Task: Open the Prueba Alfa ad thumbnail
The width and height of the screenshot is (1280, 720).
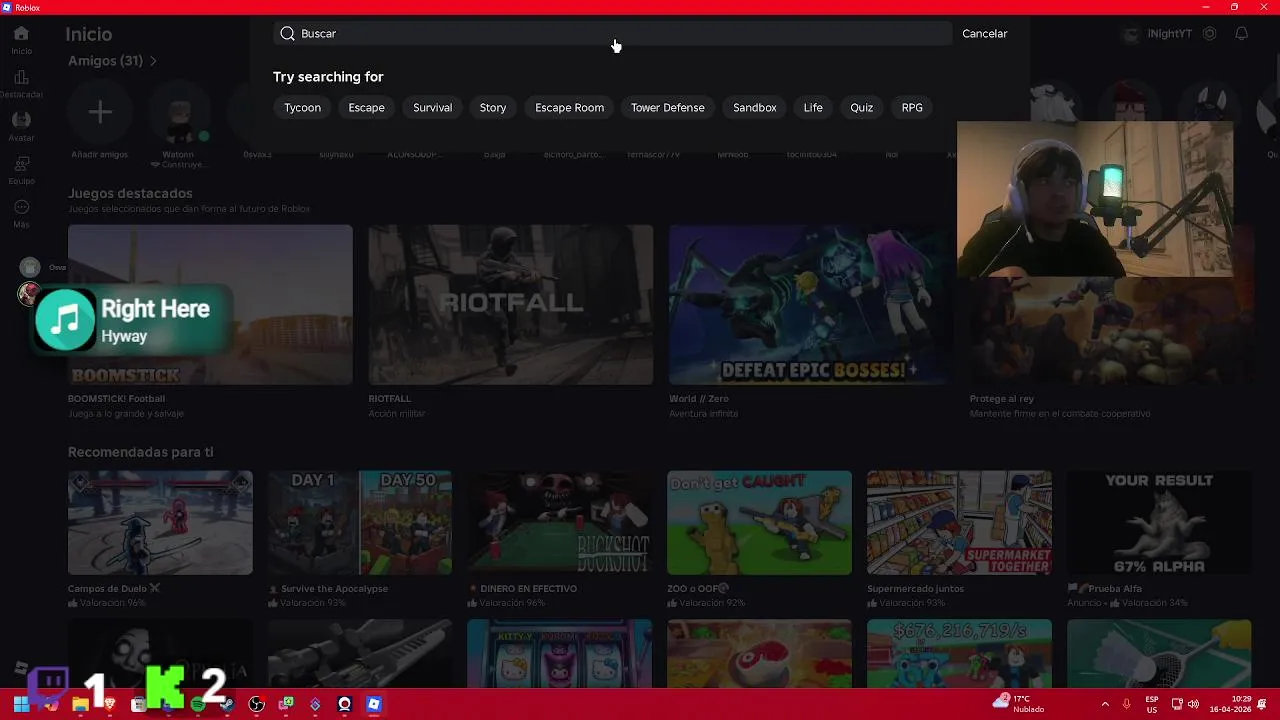Action: click(x=1159, y=523)
